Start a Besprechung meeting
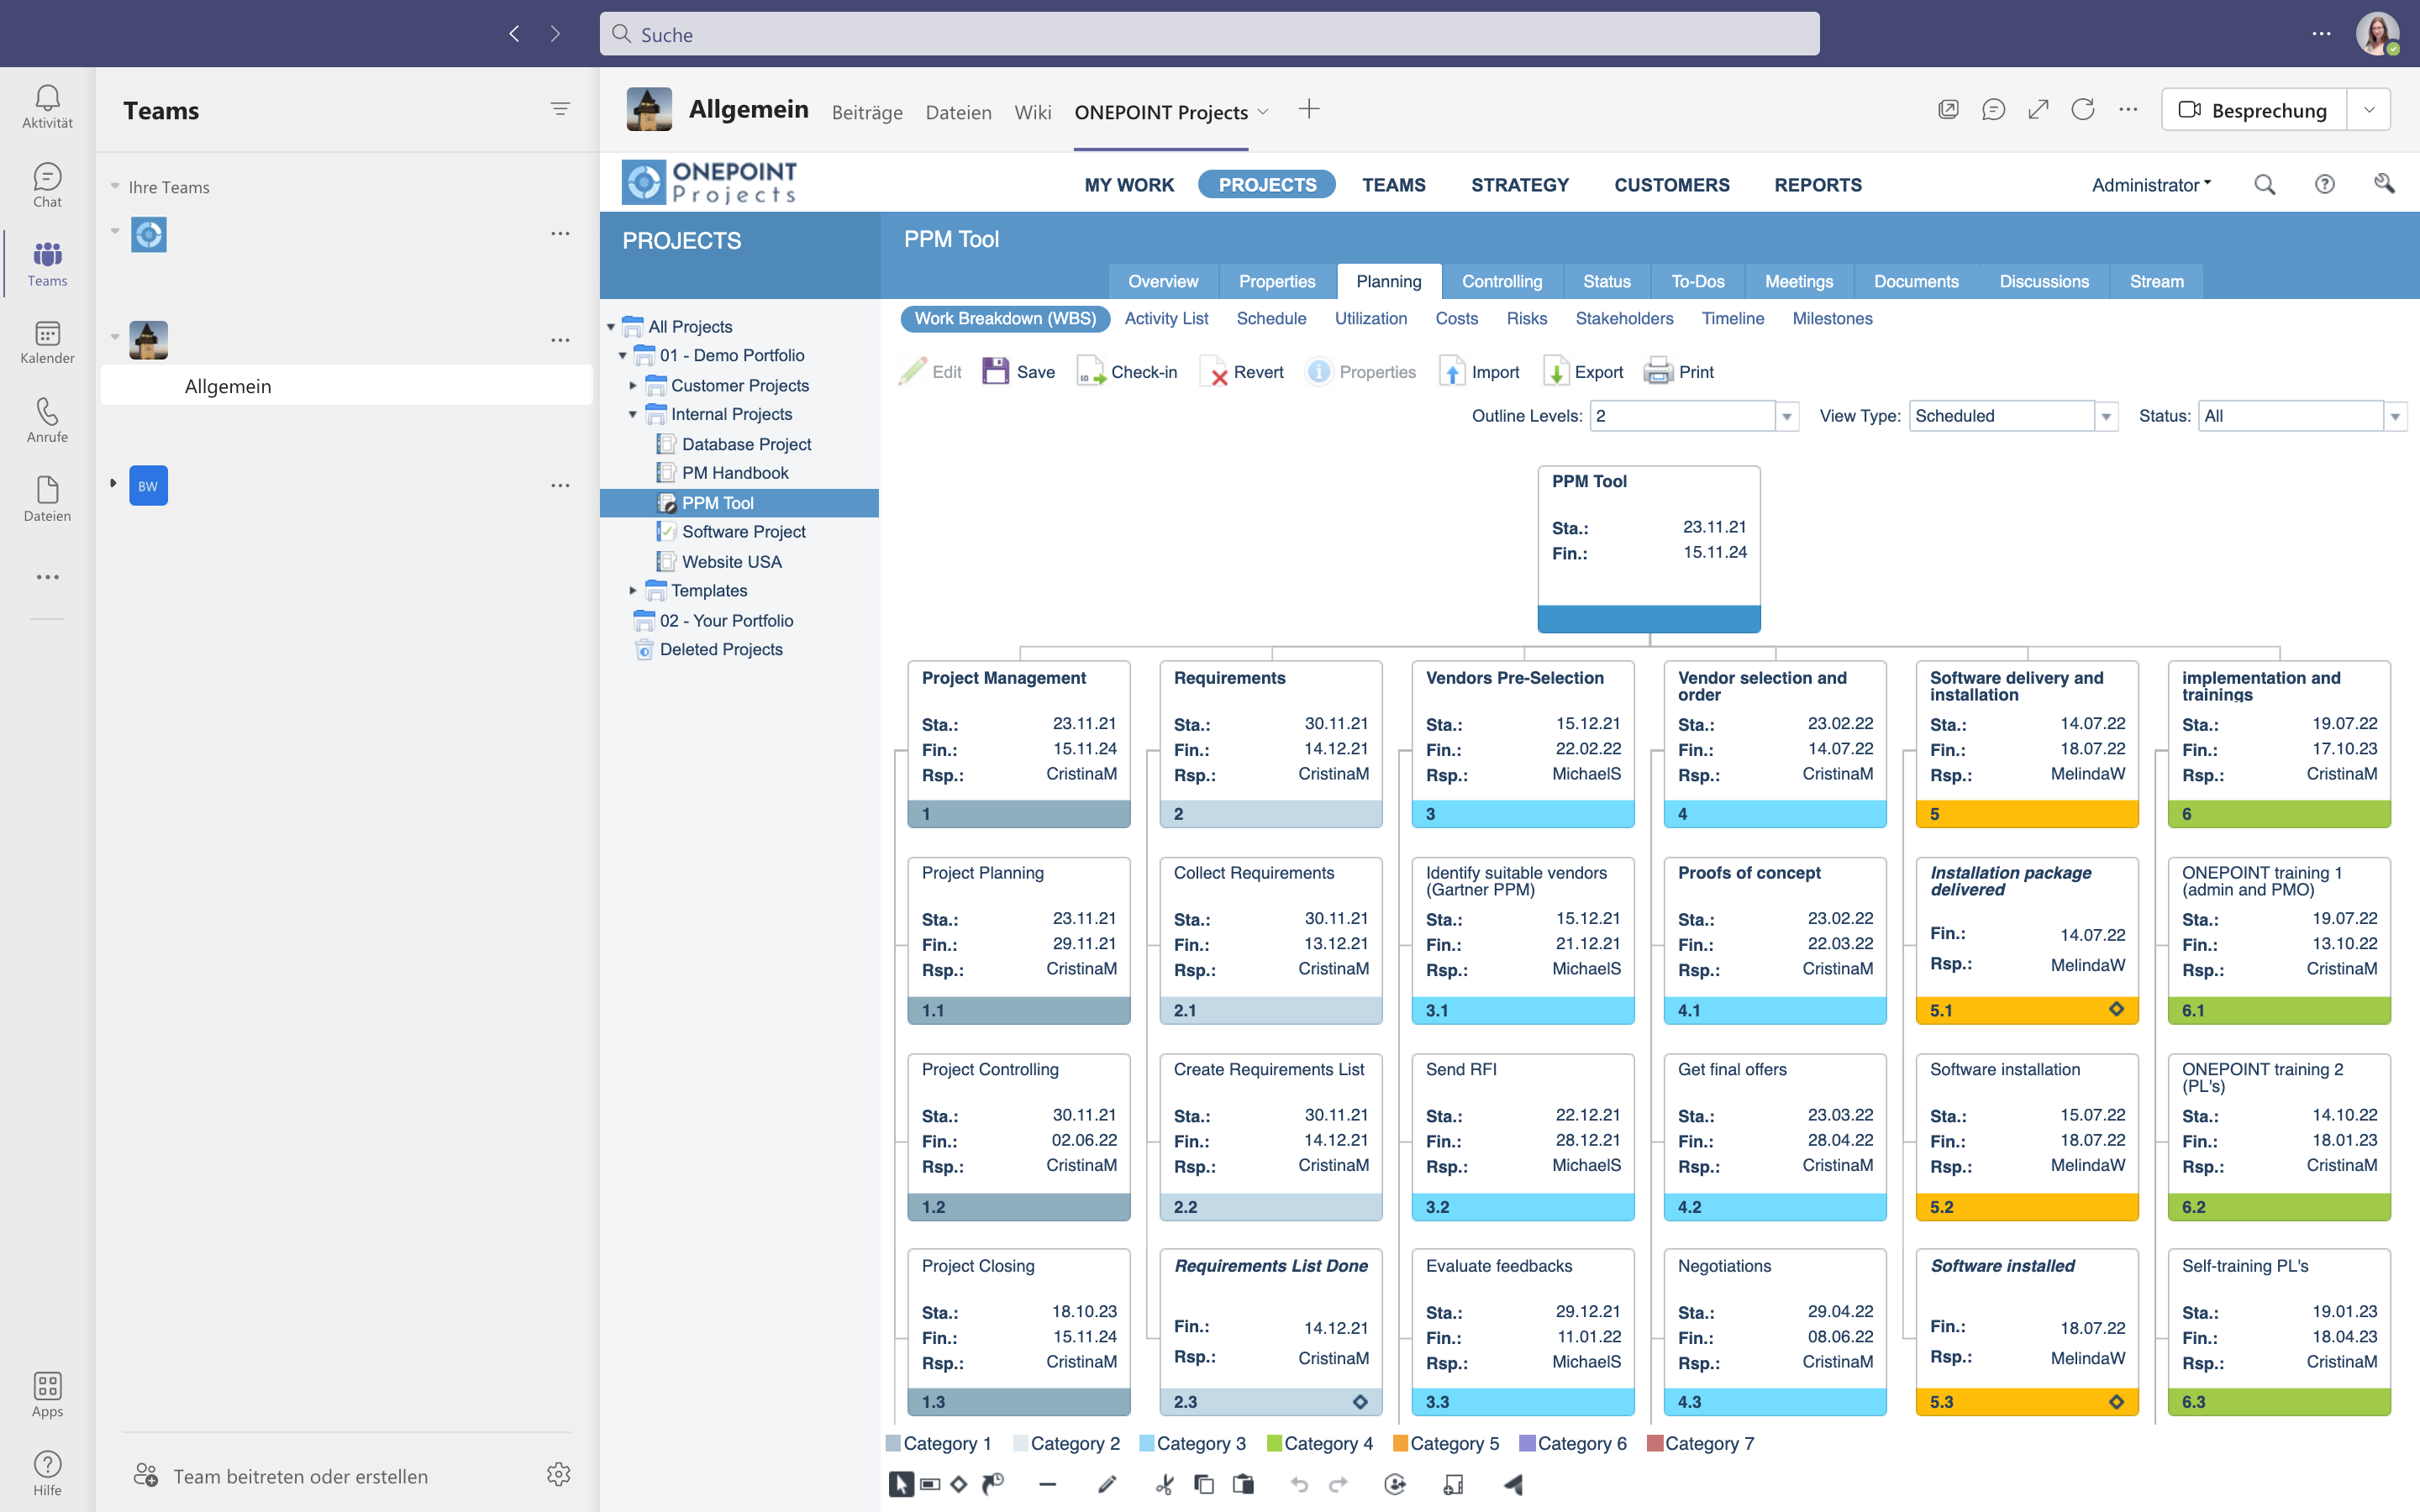The height and width of the screenshot is (1512, 2420). coord(2254,110)
